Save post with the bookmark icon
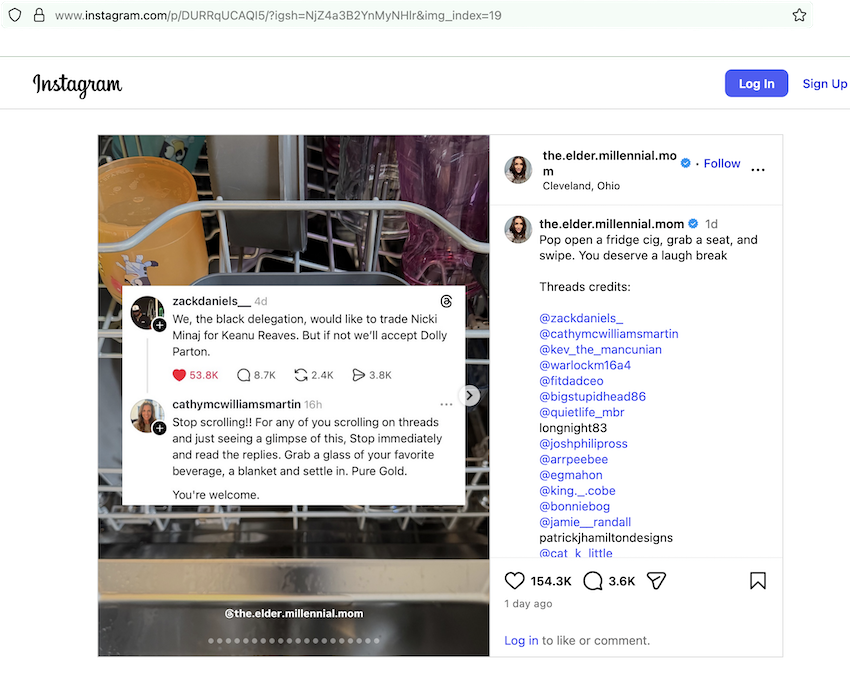This screenshot has width=850, height=677. click(758, 581)
